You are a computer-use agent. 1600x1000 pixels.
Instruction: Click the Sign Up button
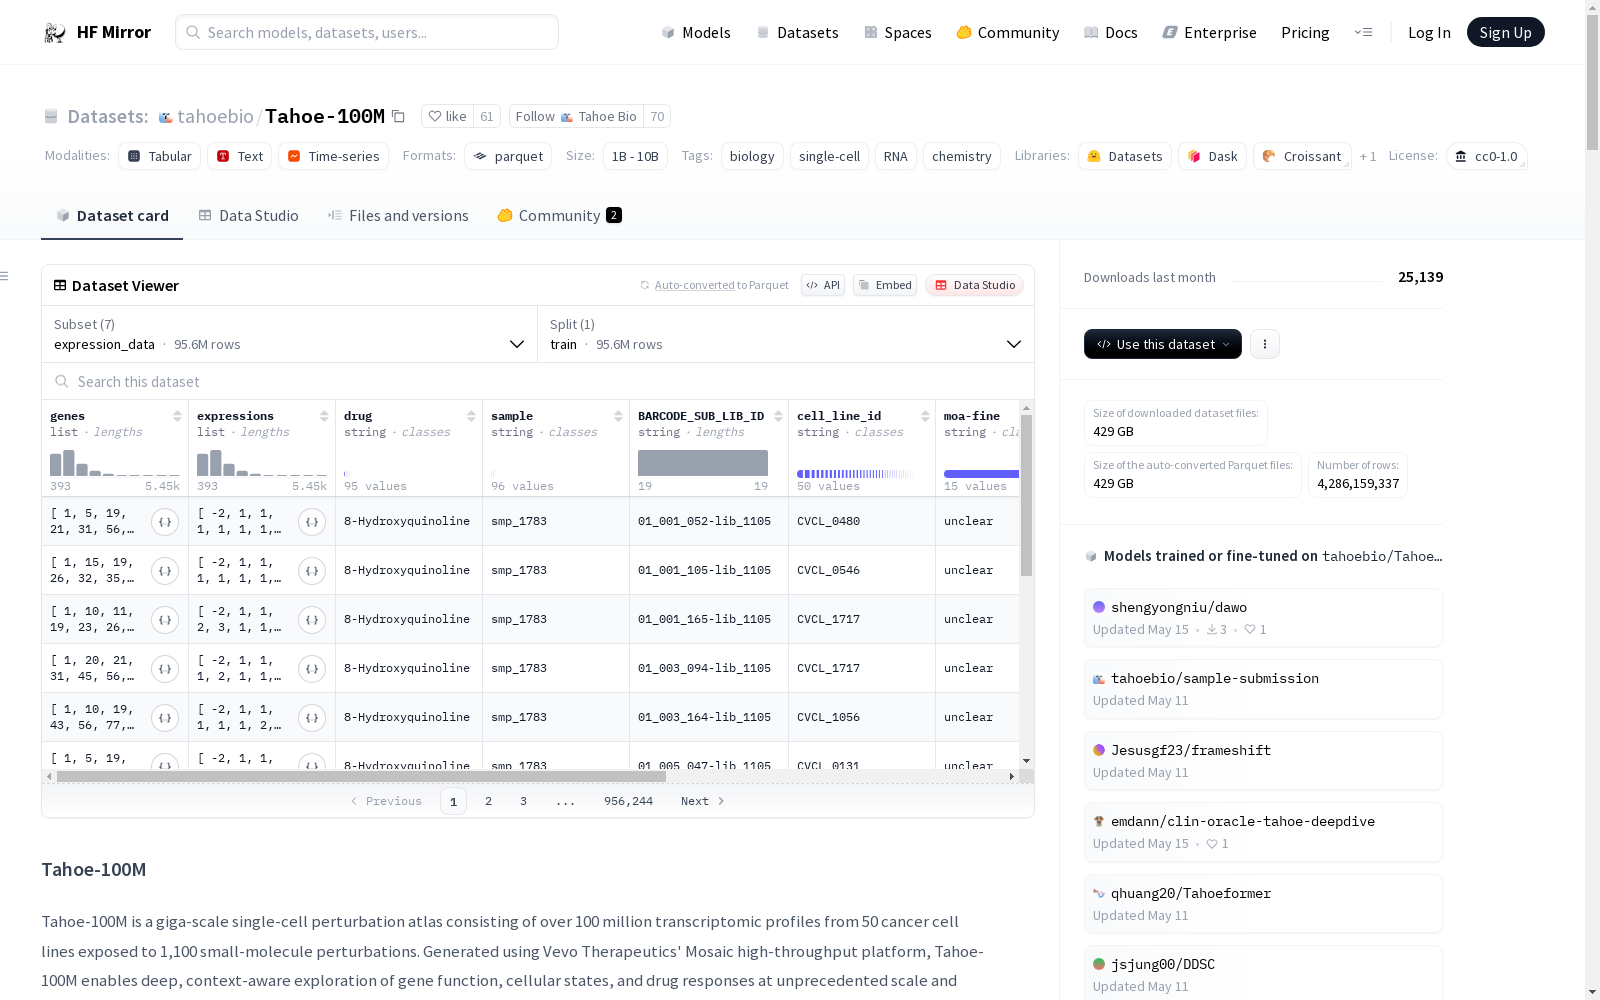[1505, 33]
